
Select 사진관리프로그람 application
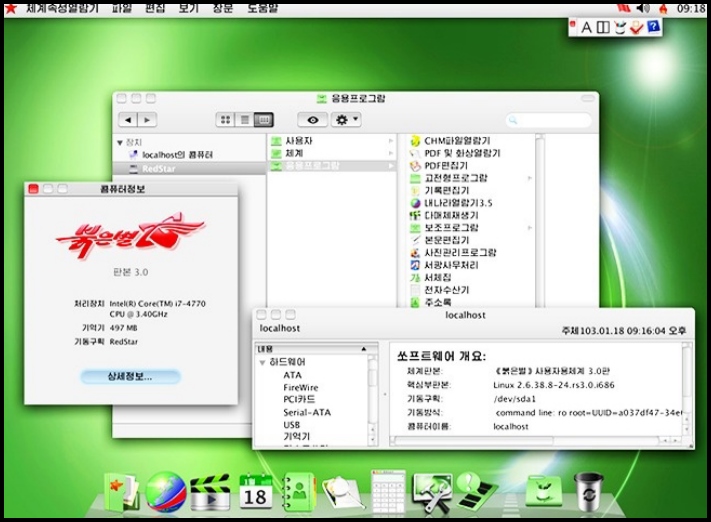tap(460, 253)
